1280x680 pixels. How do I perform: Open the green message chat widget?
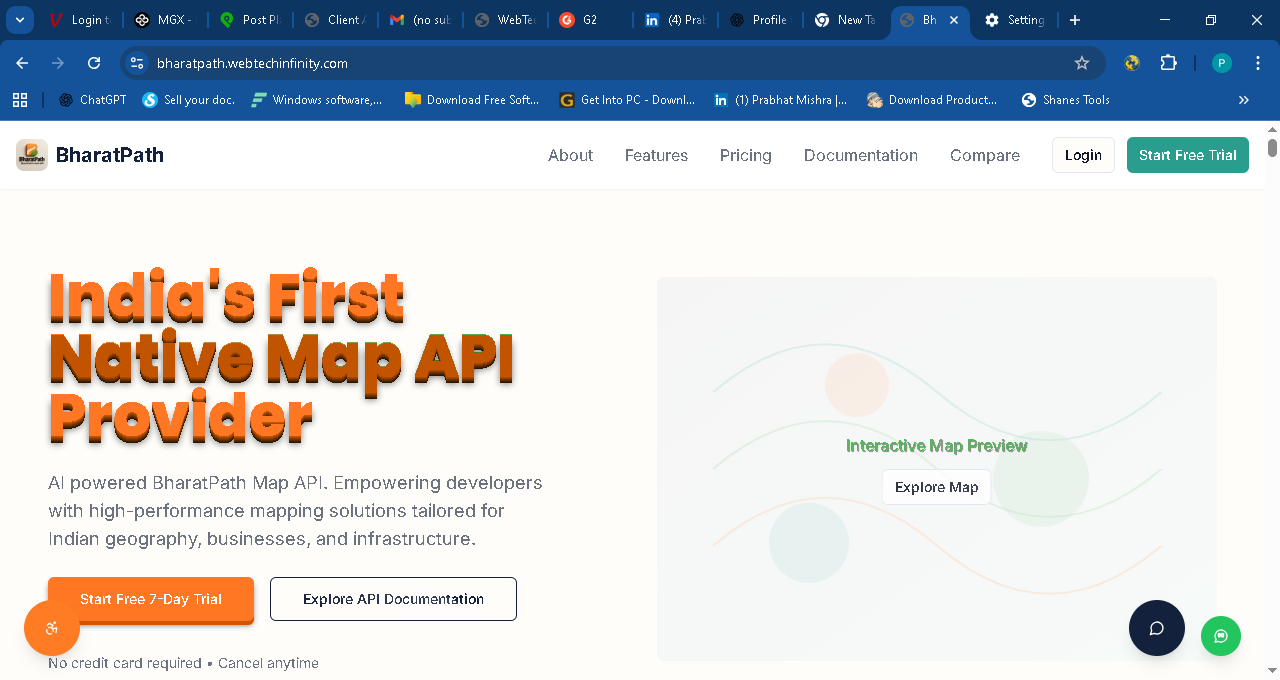coord(1221,636)
